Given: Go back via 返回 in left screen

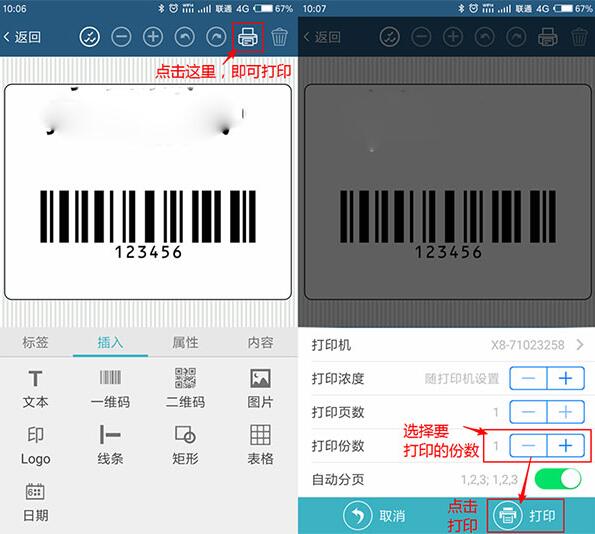Looking at the screenshot, I should pyautogui.click(x=22, y=37).
